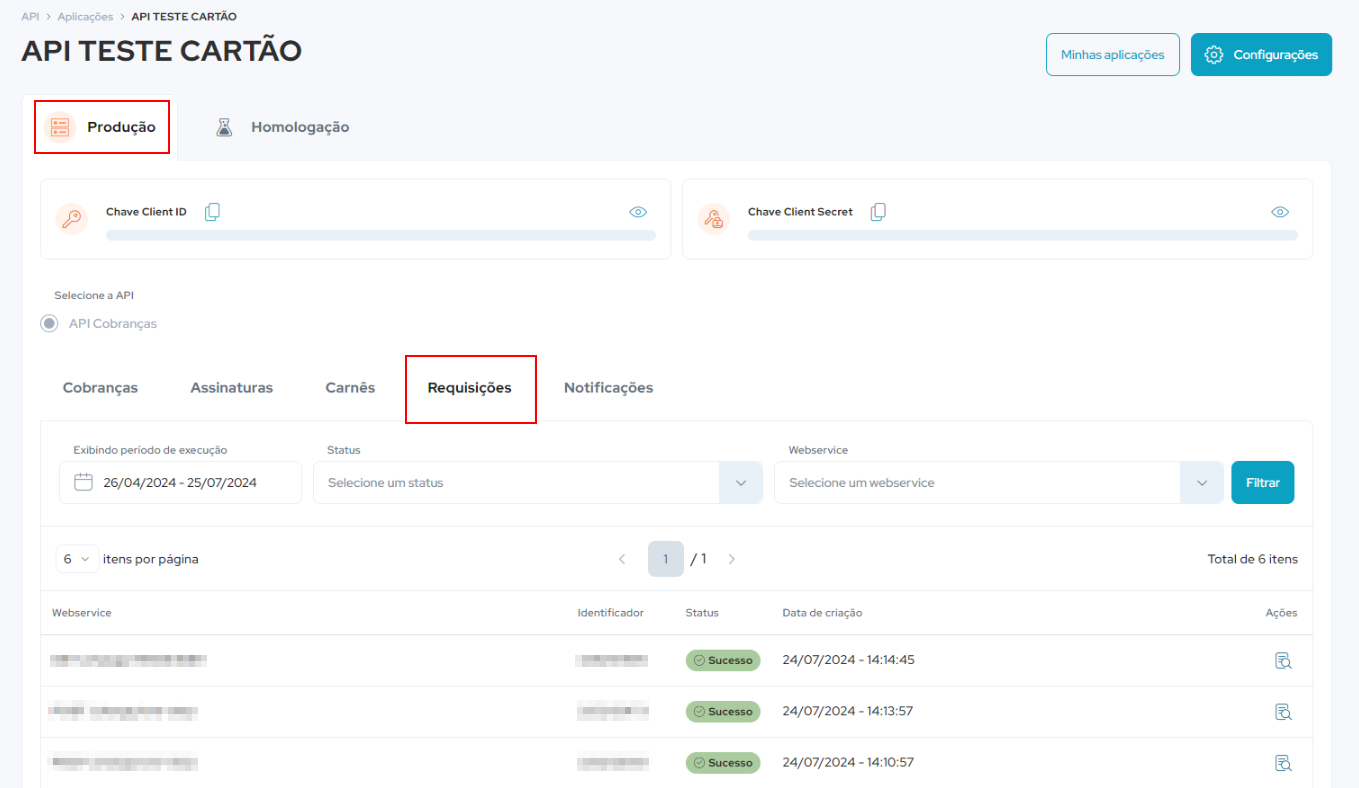
Task: Click the calendar icon in period field
Action: [84, 482]
